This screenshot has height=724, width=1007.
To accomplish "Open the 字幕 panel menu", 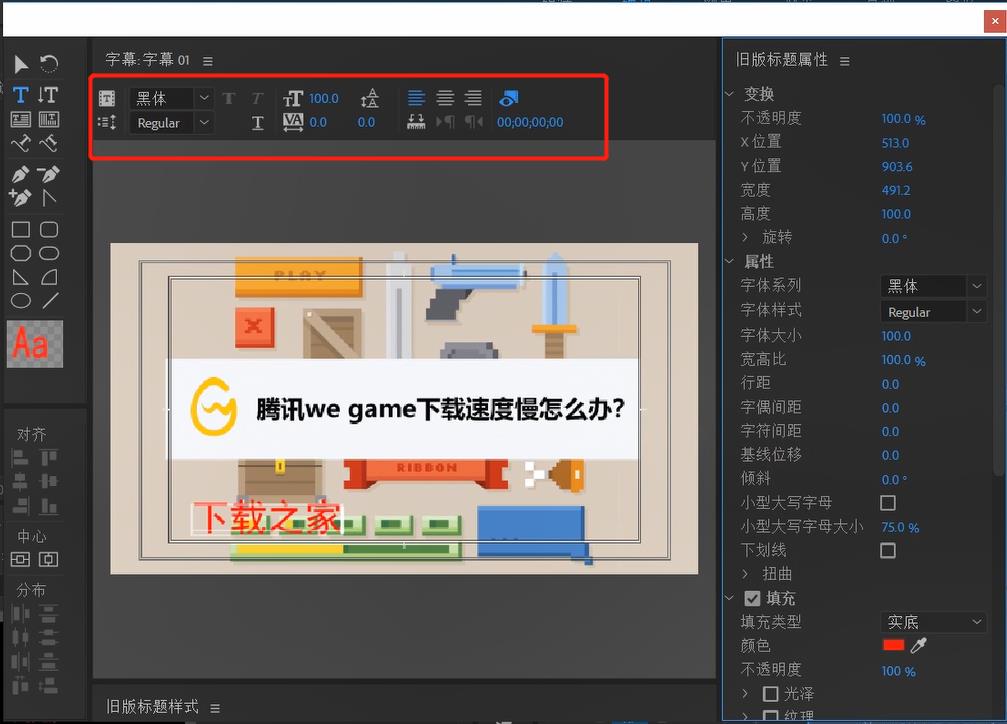I will 207,59.
